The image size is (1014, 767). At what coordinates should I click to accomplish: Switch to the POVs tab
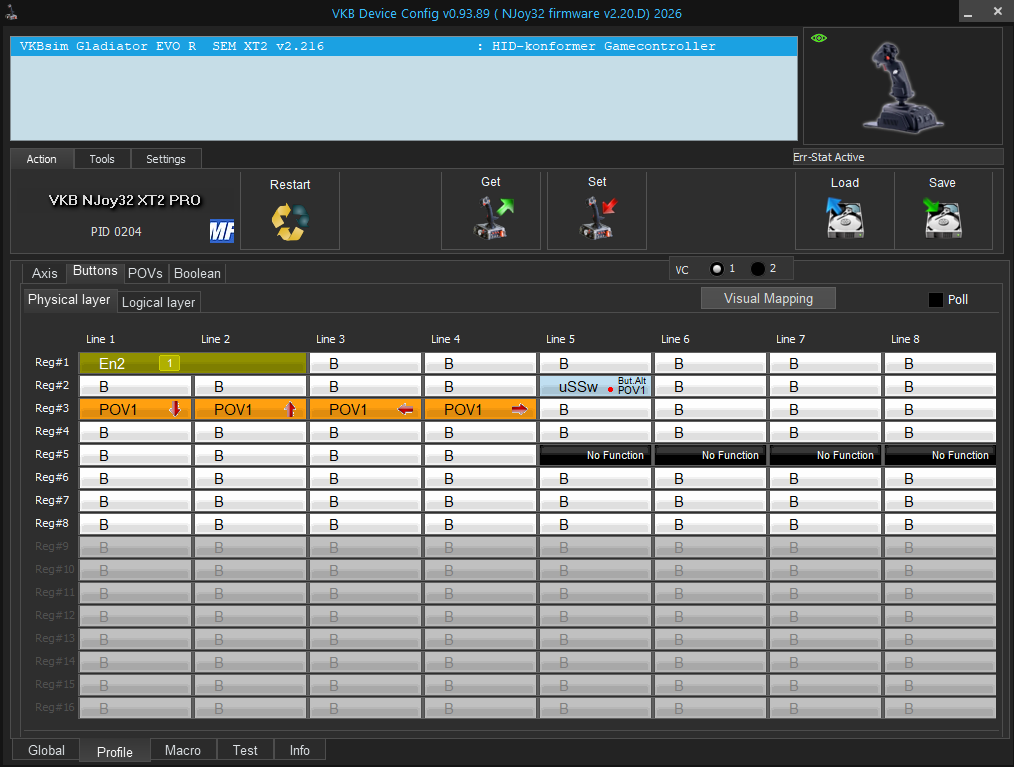145,274
